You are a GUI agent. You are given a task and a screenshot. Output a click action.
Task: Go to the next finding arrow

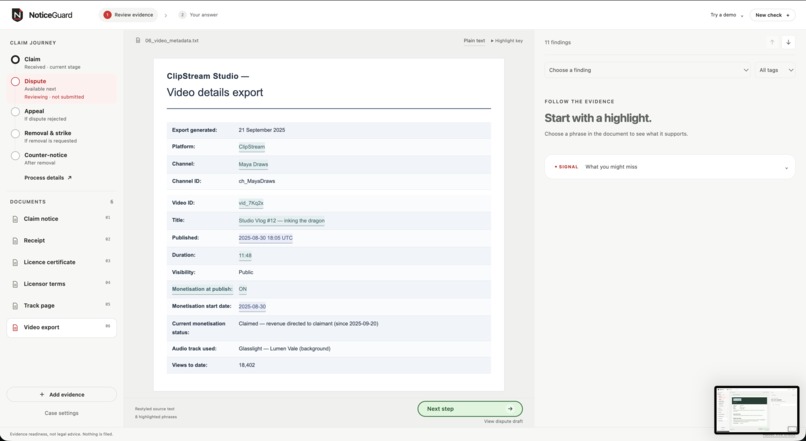(788, 42)
